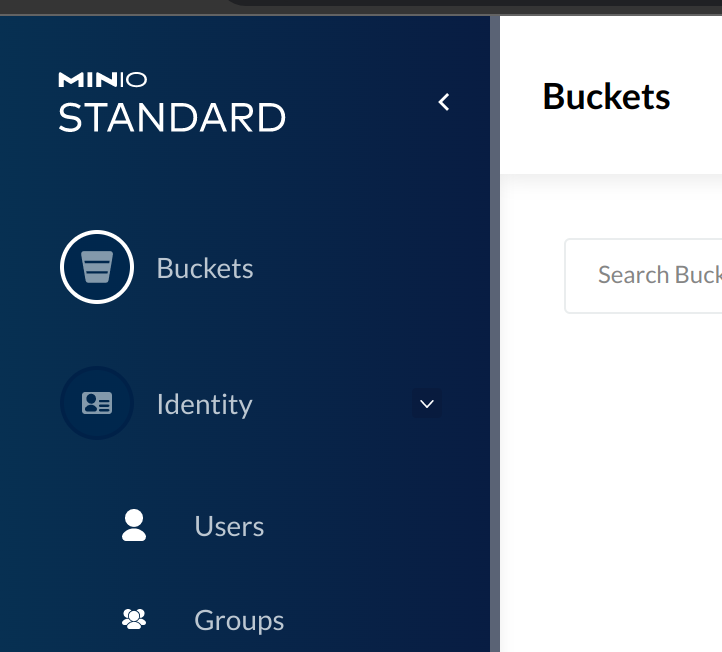This screenshot has width=722, height=652.
Task: Open the Buckets bucket icon in sidebar
Action: [97, 267]
